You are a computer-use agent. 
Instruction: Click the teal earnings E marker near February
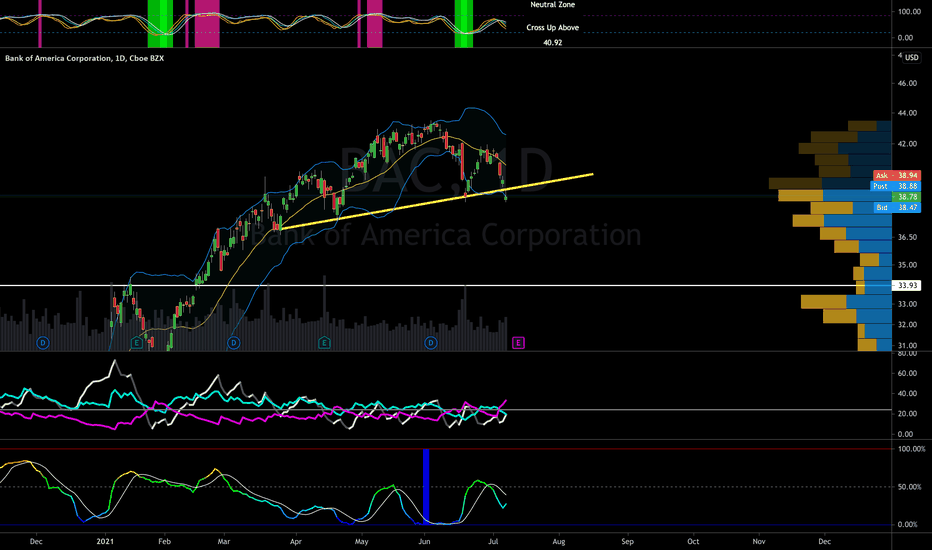137,342
